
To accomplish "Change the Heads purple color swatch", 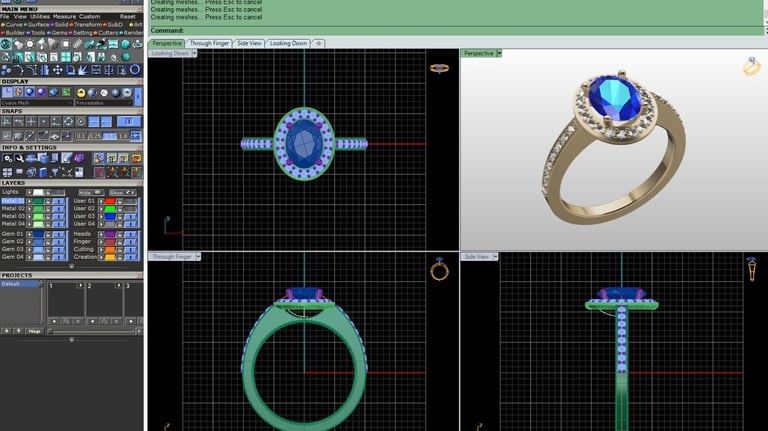I will tap(110, 234).
